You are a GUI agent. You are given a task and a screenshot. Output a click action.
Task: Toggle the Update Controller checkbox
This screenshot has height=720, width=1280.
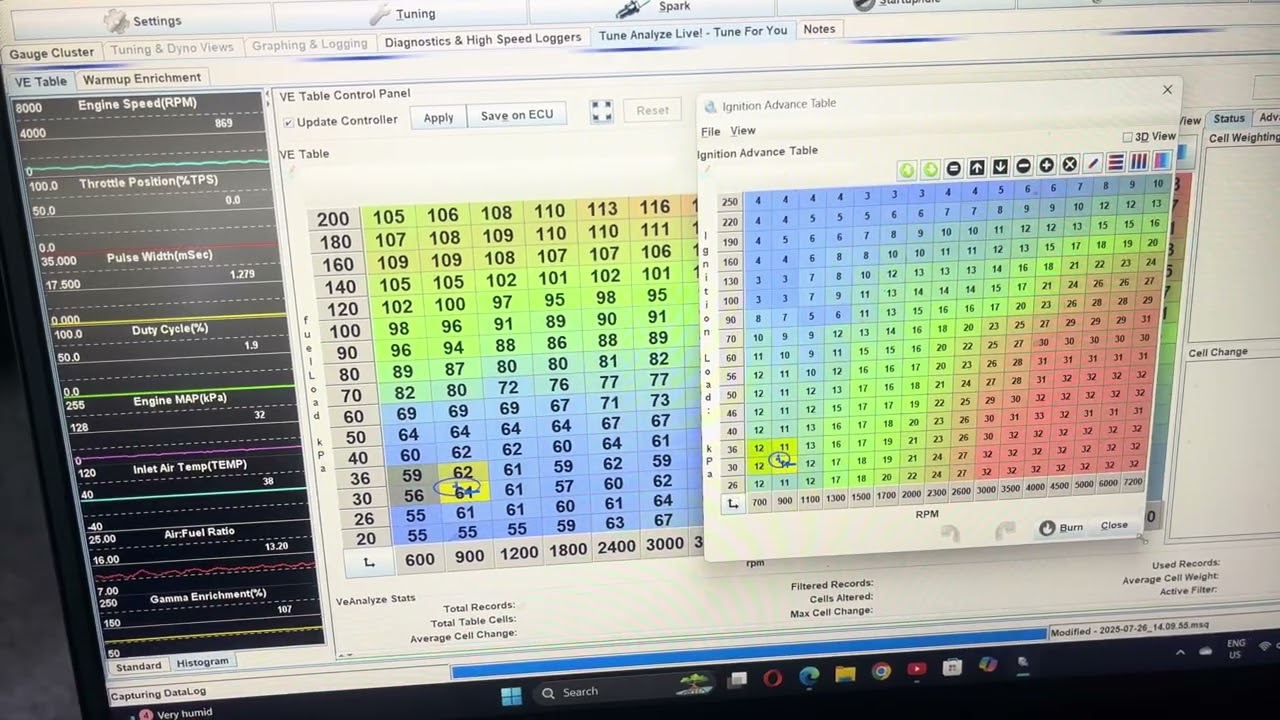[288, 122]
